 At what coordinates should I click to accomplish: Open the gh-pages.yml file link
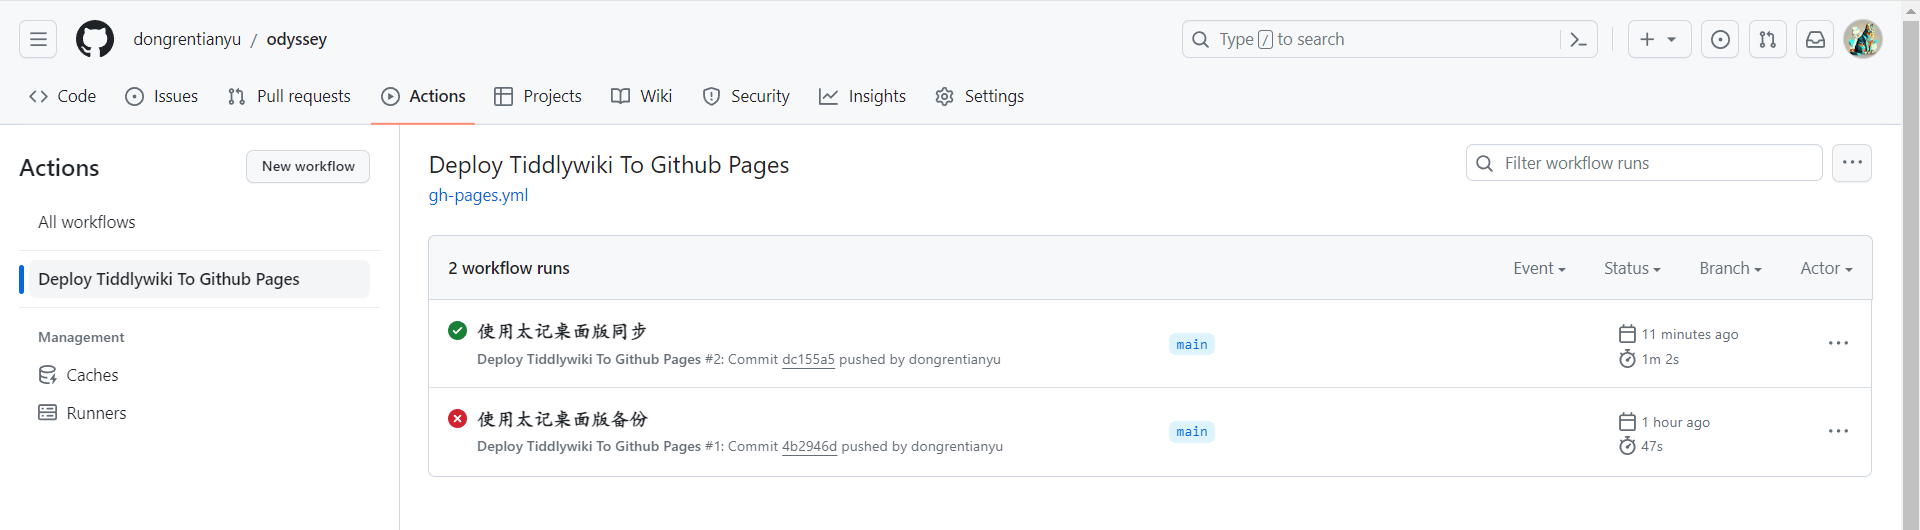click(x=478, y=195)
